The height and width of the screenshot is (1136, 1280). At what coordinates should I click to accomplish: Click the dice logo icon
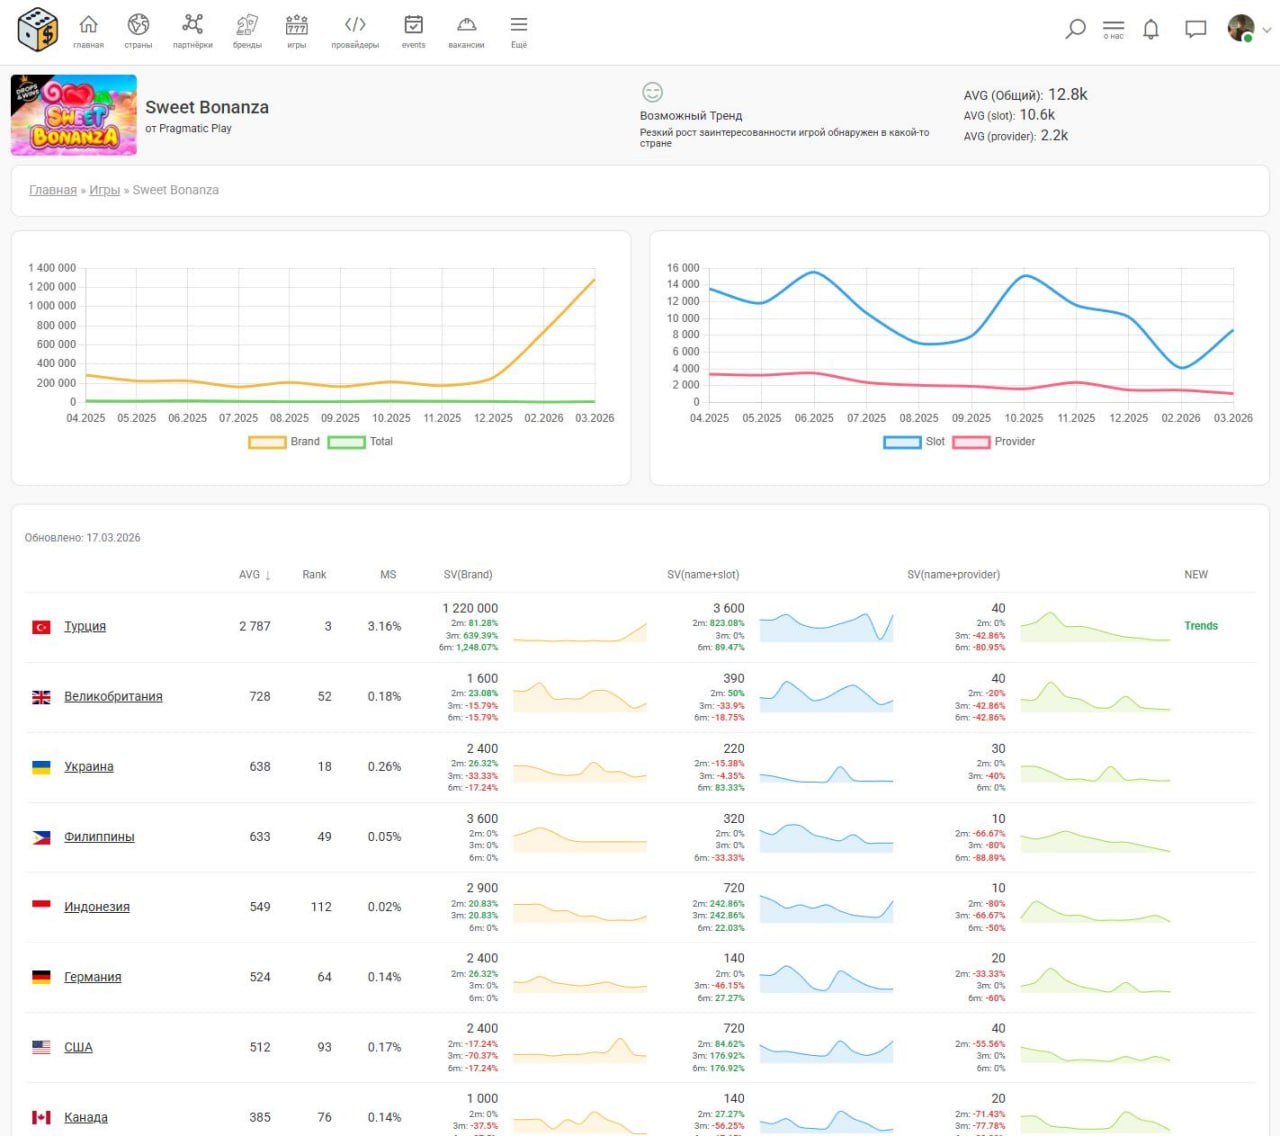click(x=38, y=29)
